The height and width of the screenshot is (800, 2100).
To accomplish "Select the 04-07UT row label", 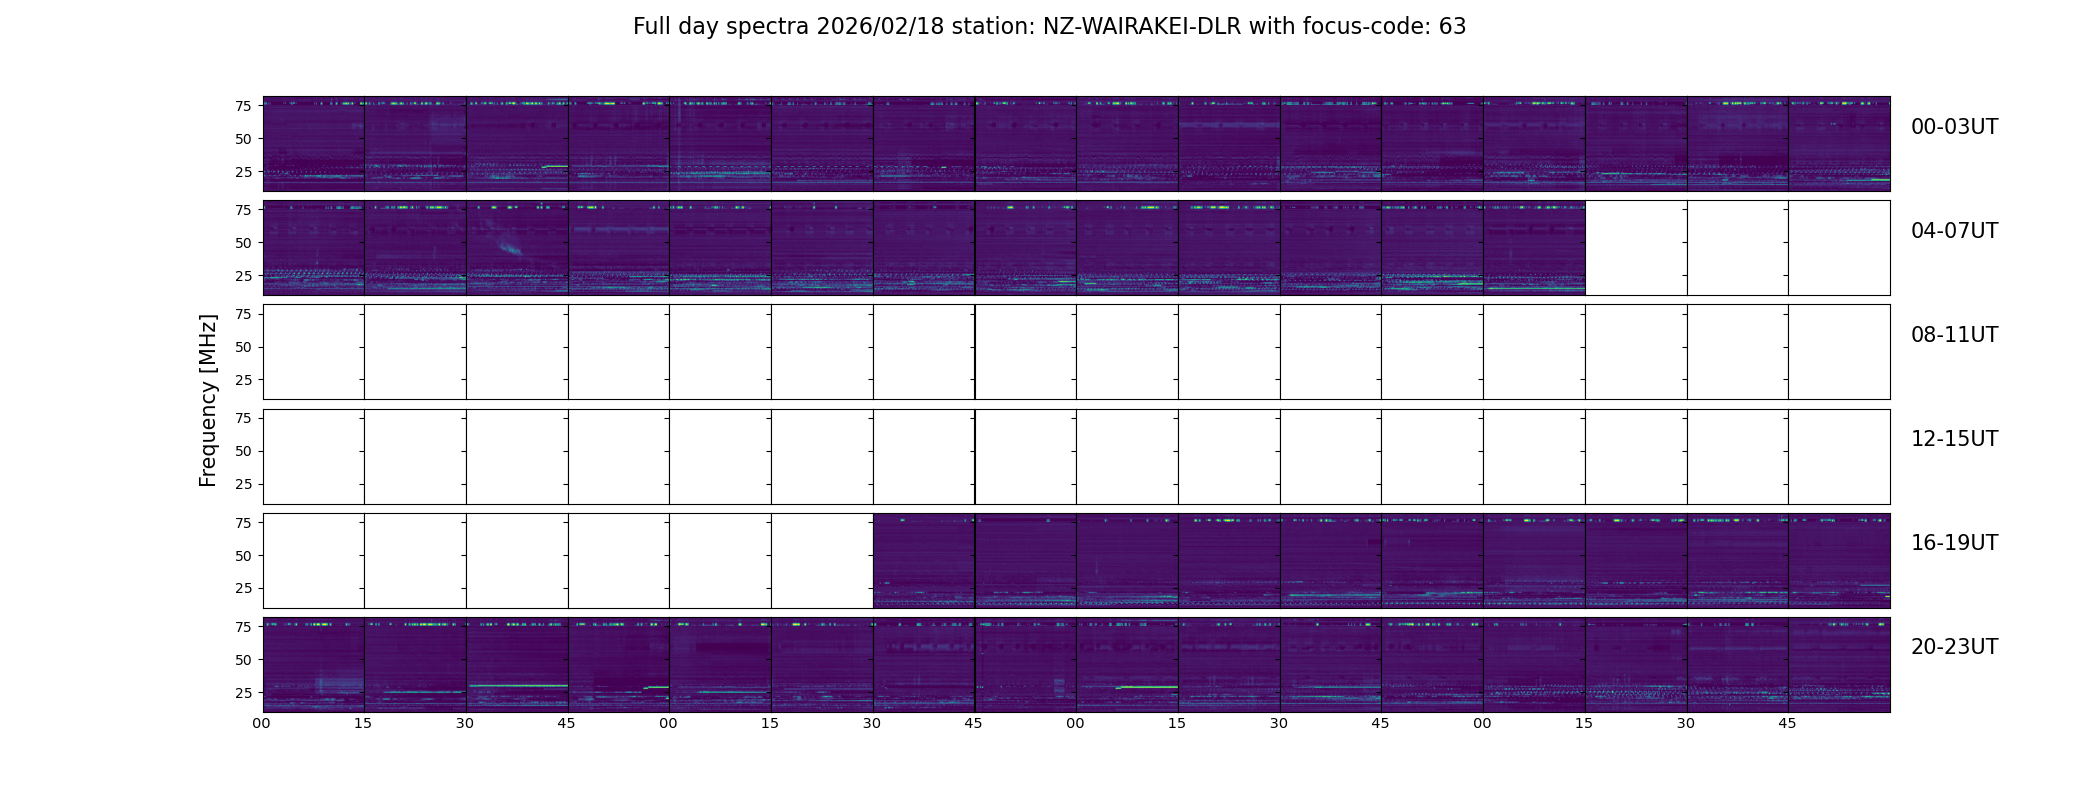I will [x=1954, y=231].
